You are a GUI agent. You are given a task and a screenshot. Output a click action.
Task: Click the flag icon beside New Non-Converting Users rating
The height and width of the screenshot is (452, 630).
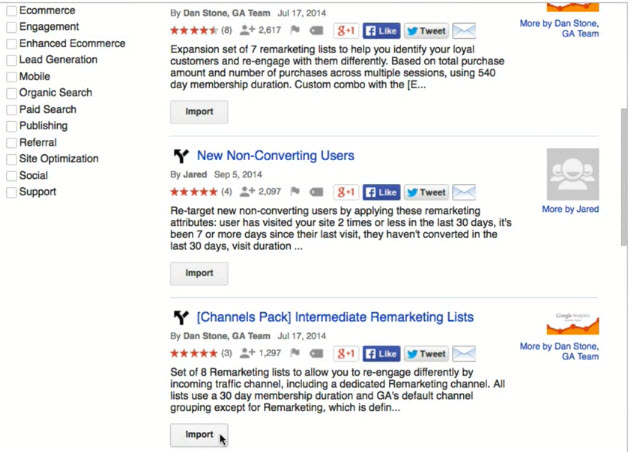coord(295,192)
